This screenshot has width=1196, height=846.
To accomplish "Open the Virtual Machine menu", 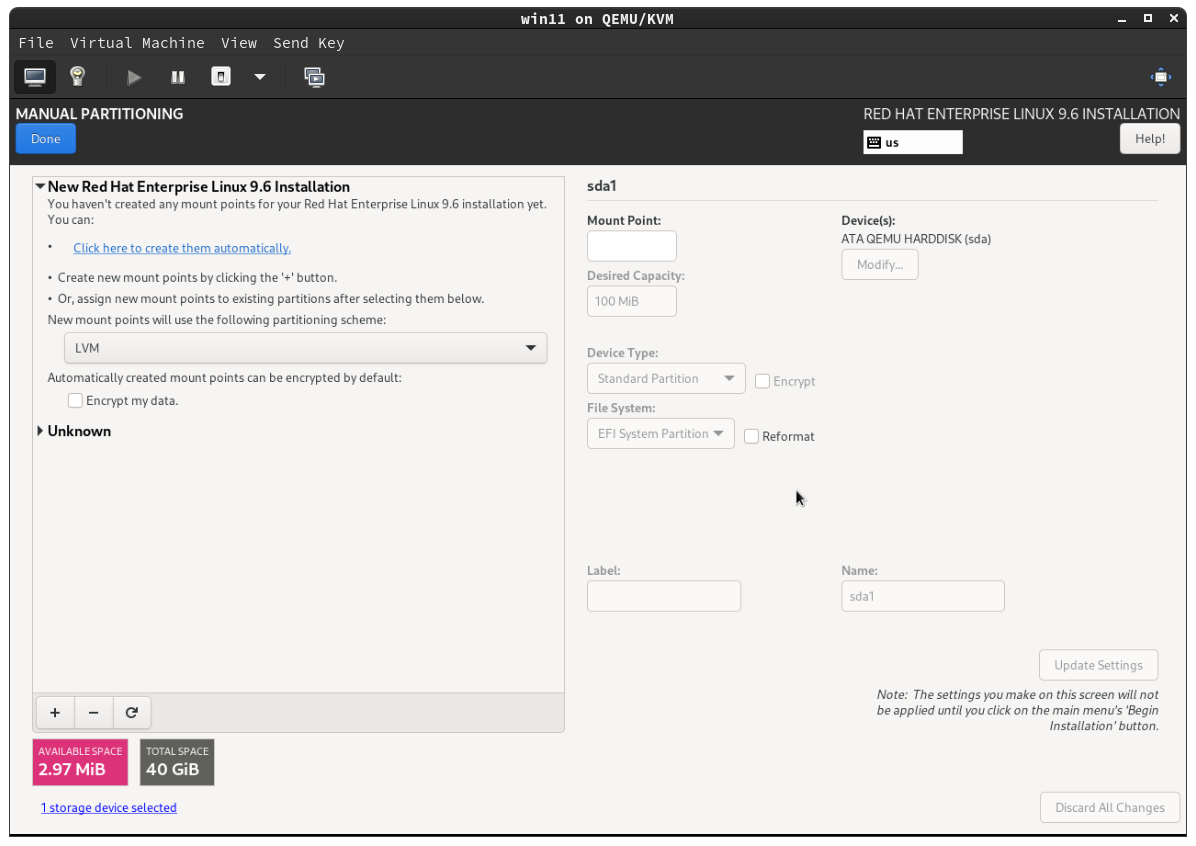I will tap(137, 43).
